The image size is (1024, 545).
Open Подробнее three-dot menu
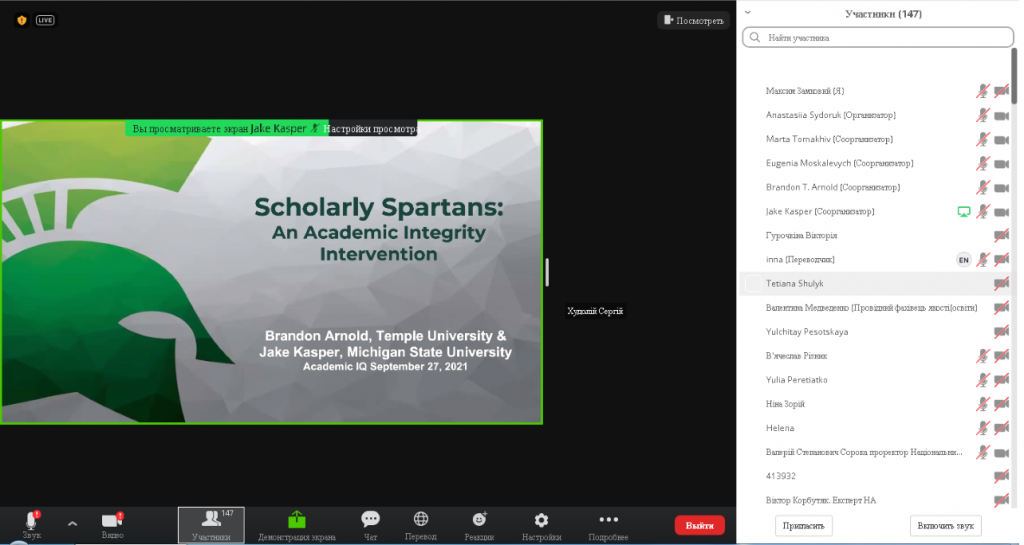[x=608, y=525]
